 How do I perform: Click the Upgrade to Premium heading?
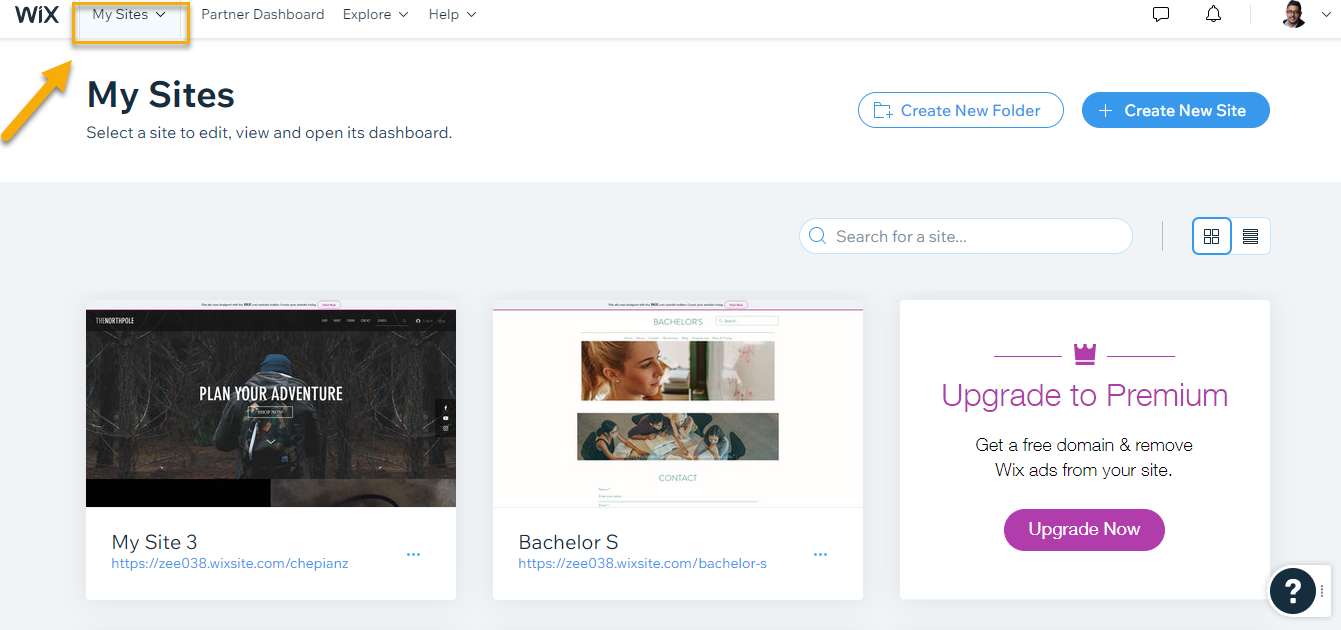pos(1084,395)
